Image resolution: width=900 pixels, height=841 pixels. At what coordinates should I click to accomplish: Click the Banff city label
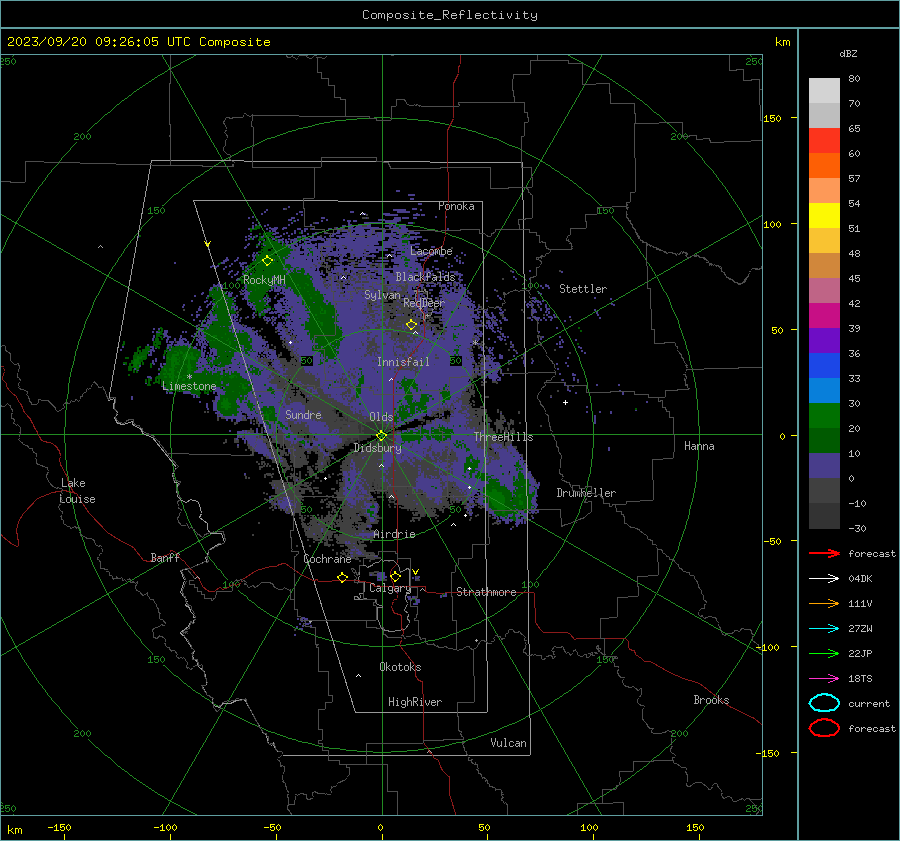click(x=165, y=557)
